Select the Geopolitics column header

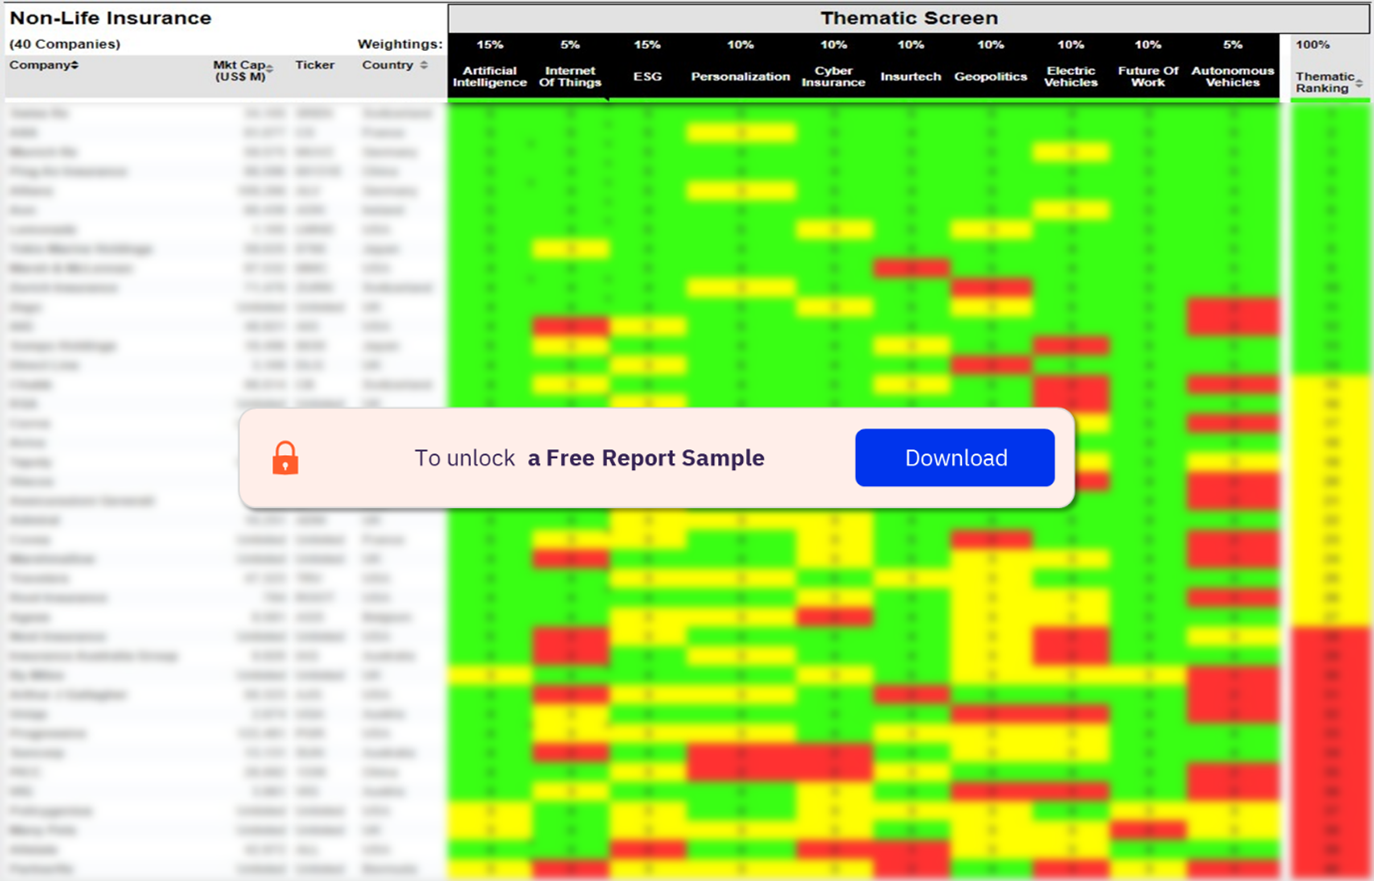pyautogui.click(x=991, y=77)
